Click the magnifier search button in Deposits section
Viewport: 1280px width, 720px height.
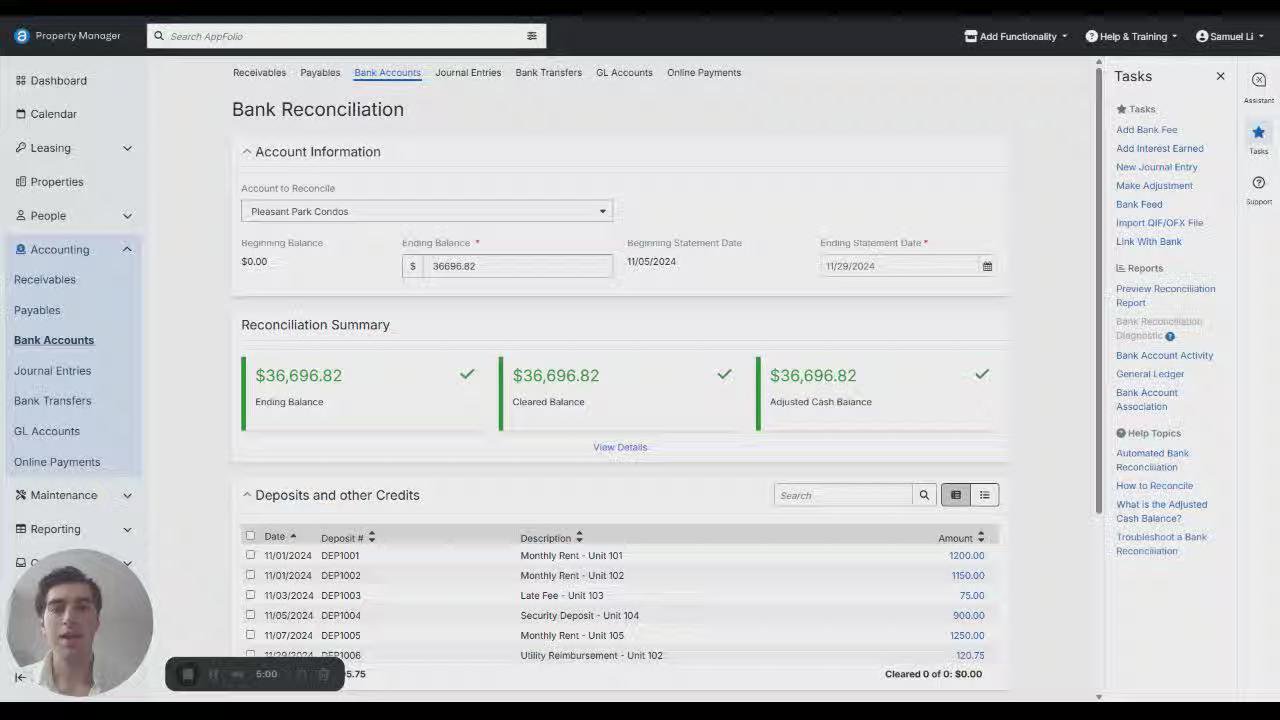pos(924,495)
